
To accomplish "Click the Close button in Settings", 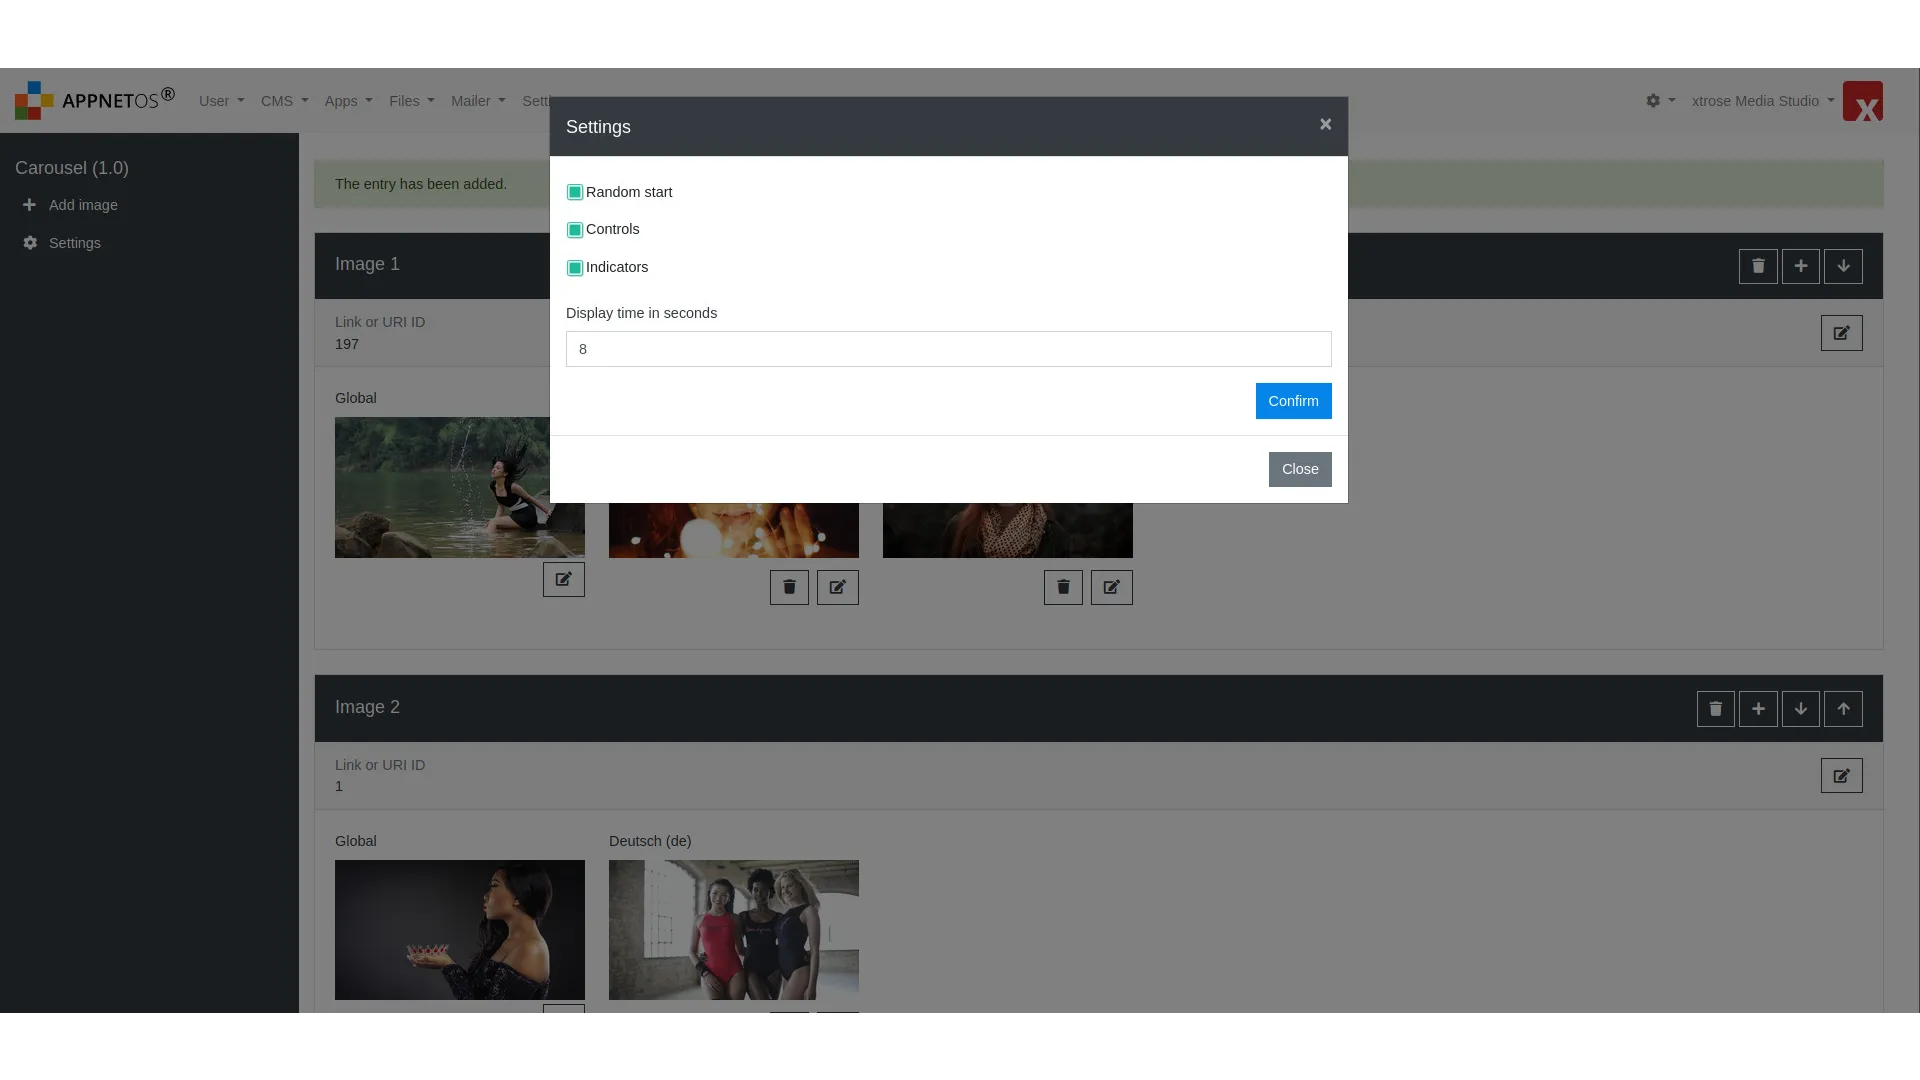I will tap(1299, 468).
